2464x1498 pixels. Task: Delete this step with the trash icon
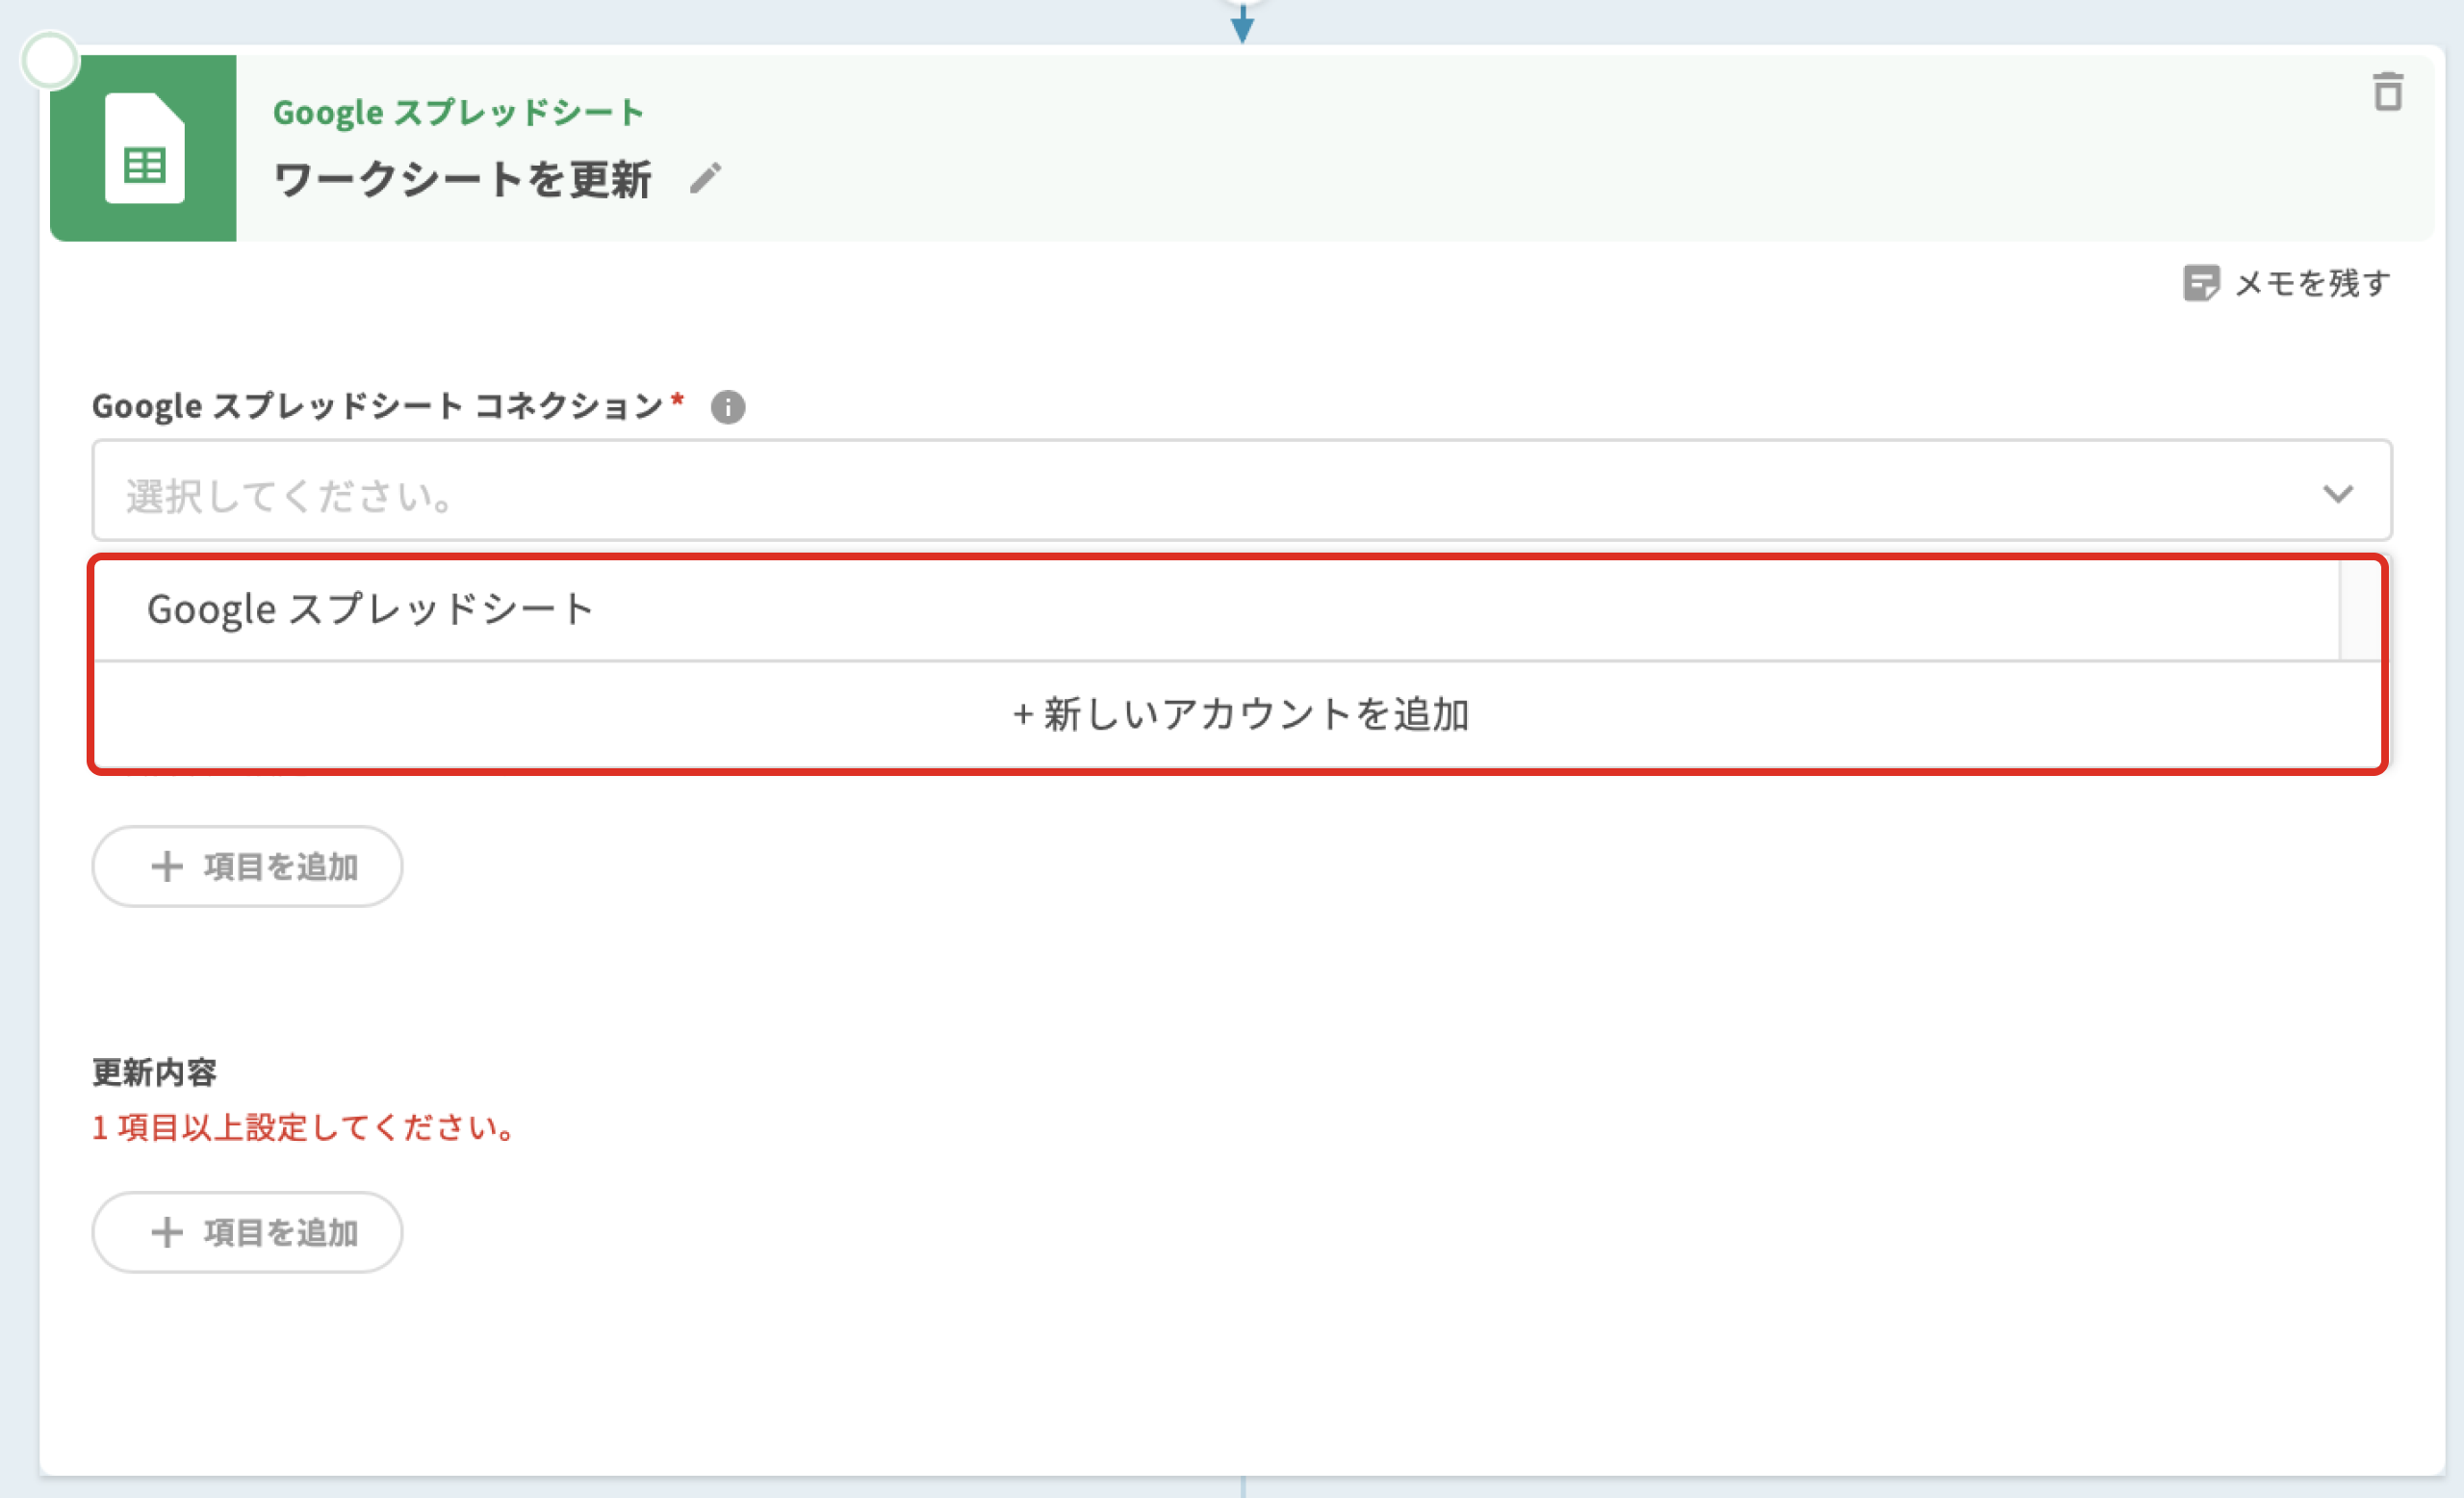(2387, 92)
